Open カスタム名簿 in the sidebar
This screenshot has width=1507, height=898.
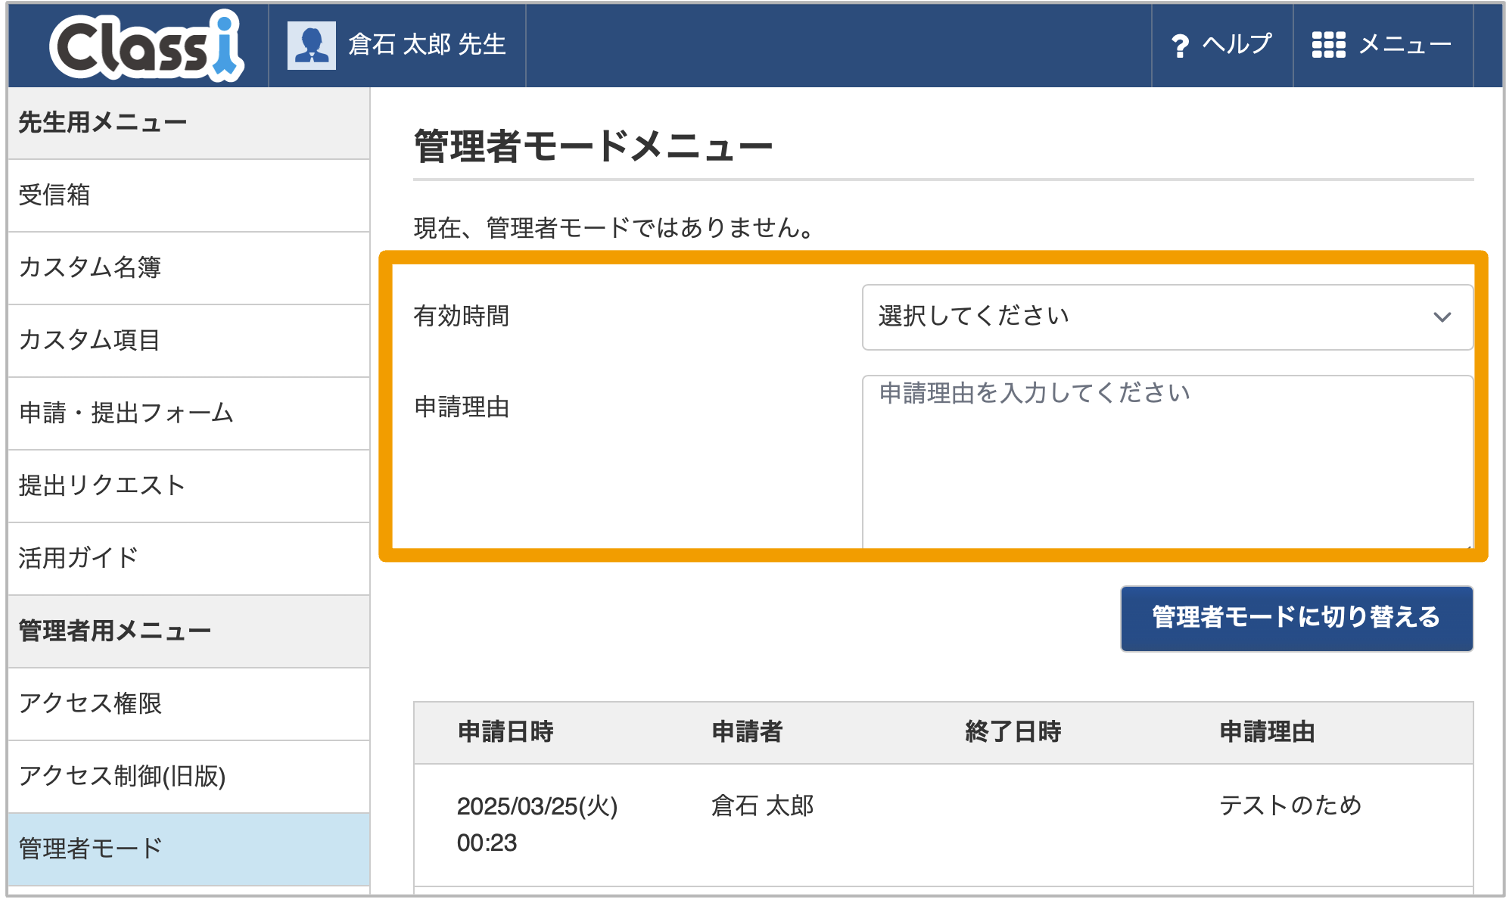coord(189,268)
